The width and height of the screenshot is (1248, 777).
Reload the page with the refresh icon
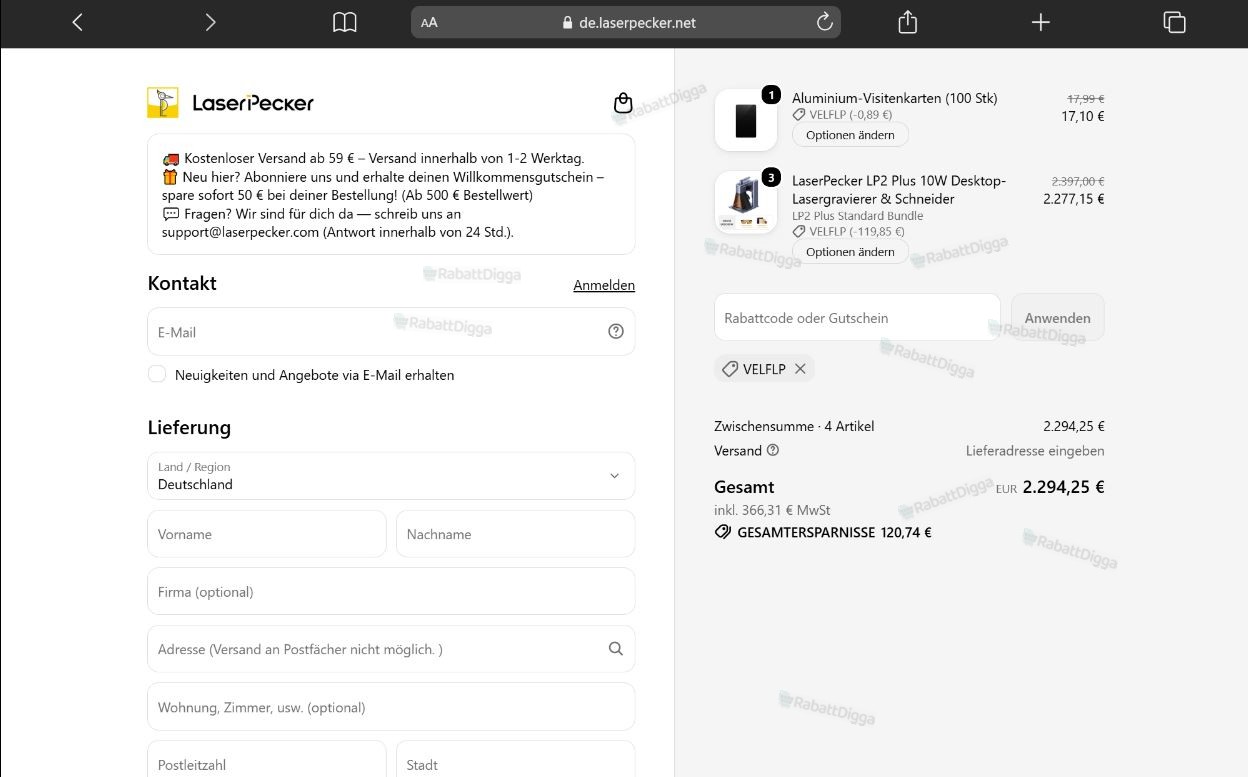[x=825, y=22]
